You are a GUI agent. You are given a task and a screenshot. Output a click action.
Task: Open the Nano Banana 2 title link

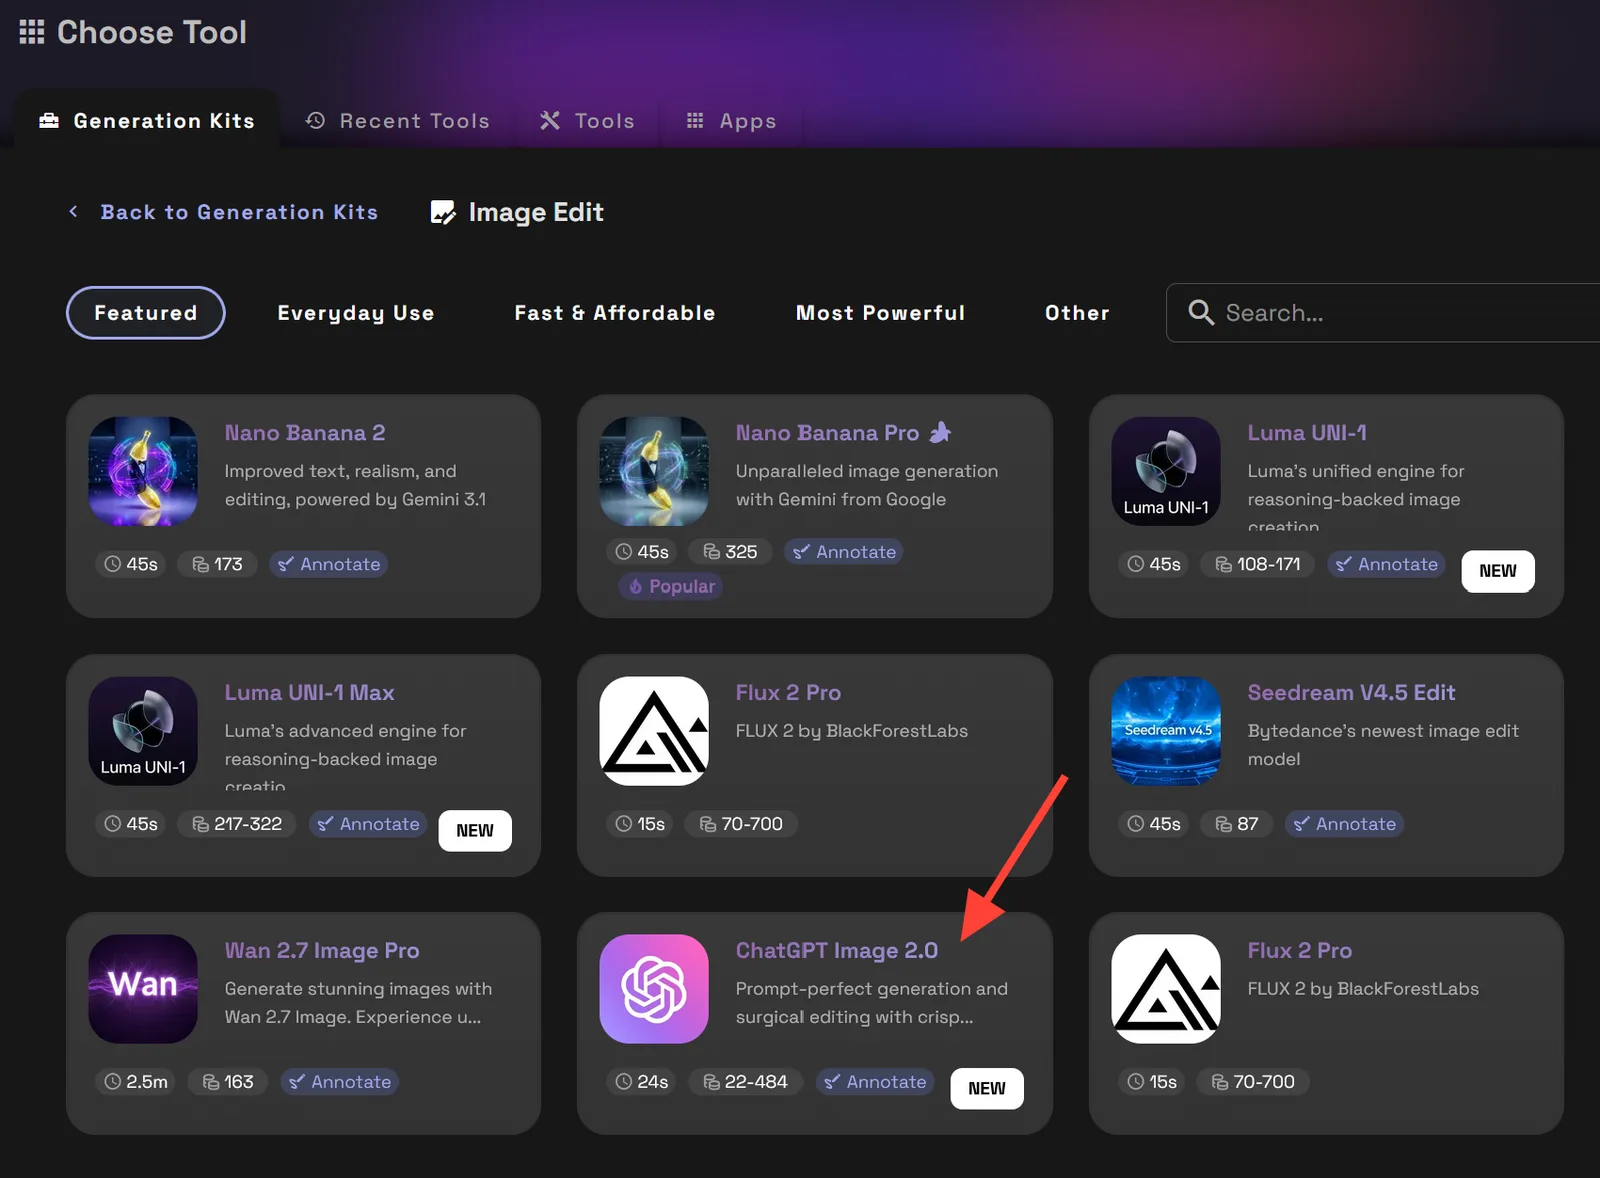coord(305,433)
